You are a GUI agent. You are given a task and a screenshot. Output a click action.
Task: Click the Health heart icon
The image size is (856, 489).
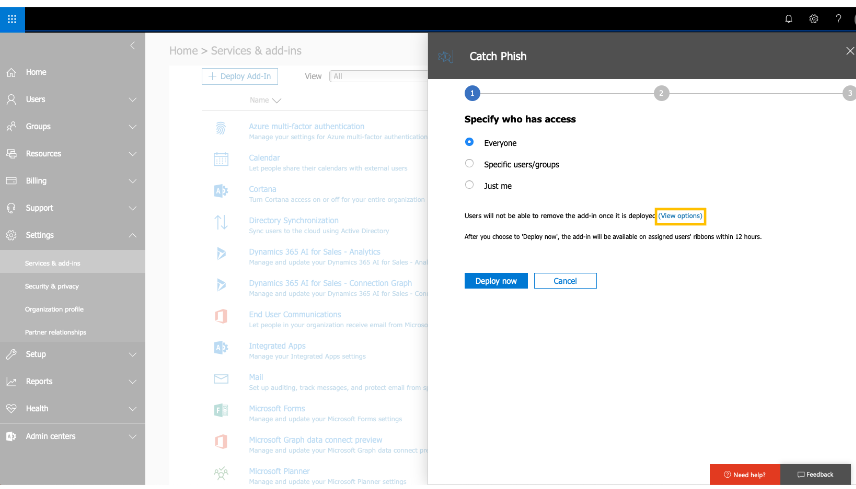point(11,408)
